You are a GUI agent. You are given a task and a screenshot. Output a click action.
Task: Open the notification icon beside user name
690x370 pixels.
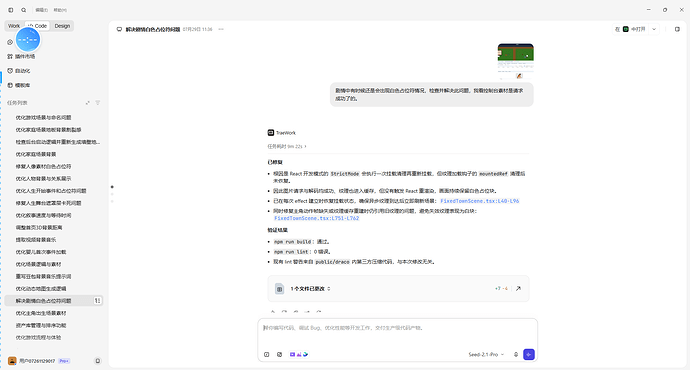click(x=98, y=361)
